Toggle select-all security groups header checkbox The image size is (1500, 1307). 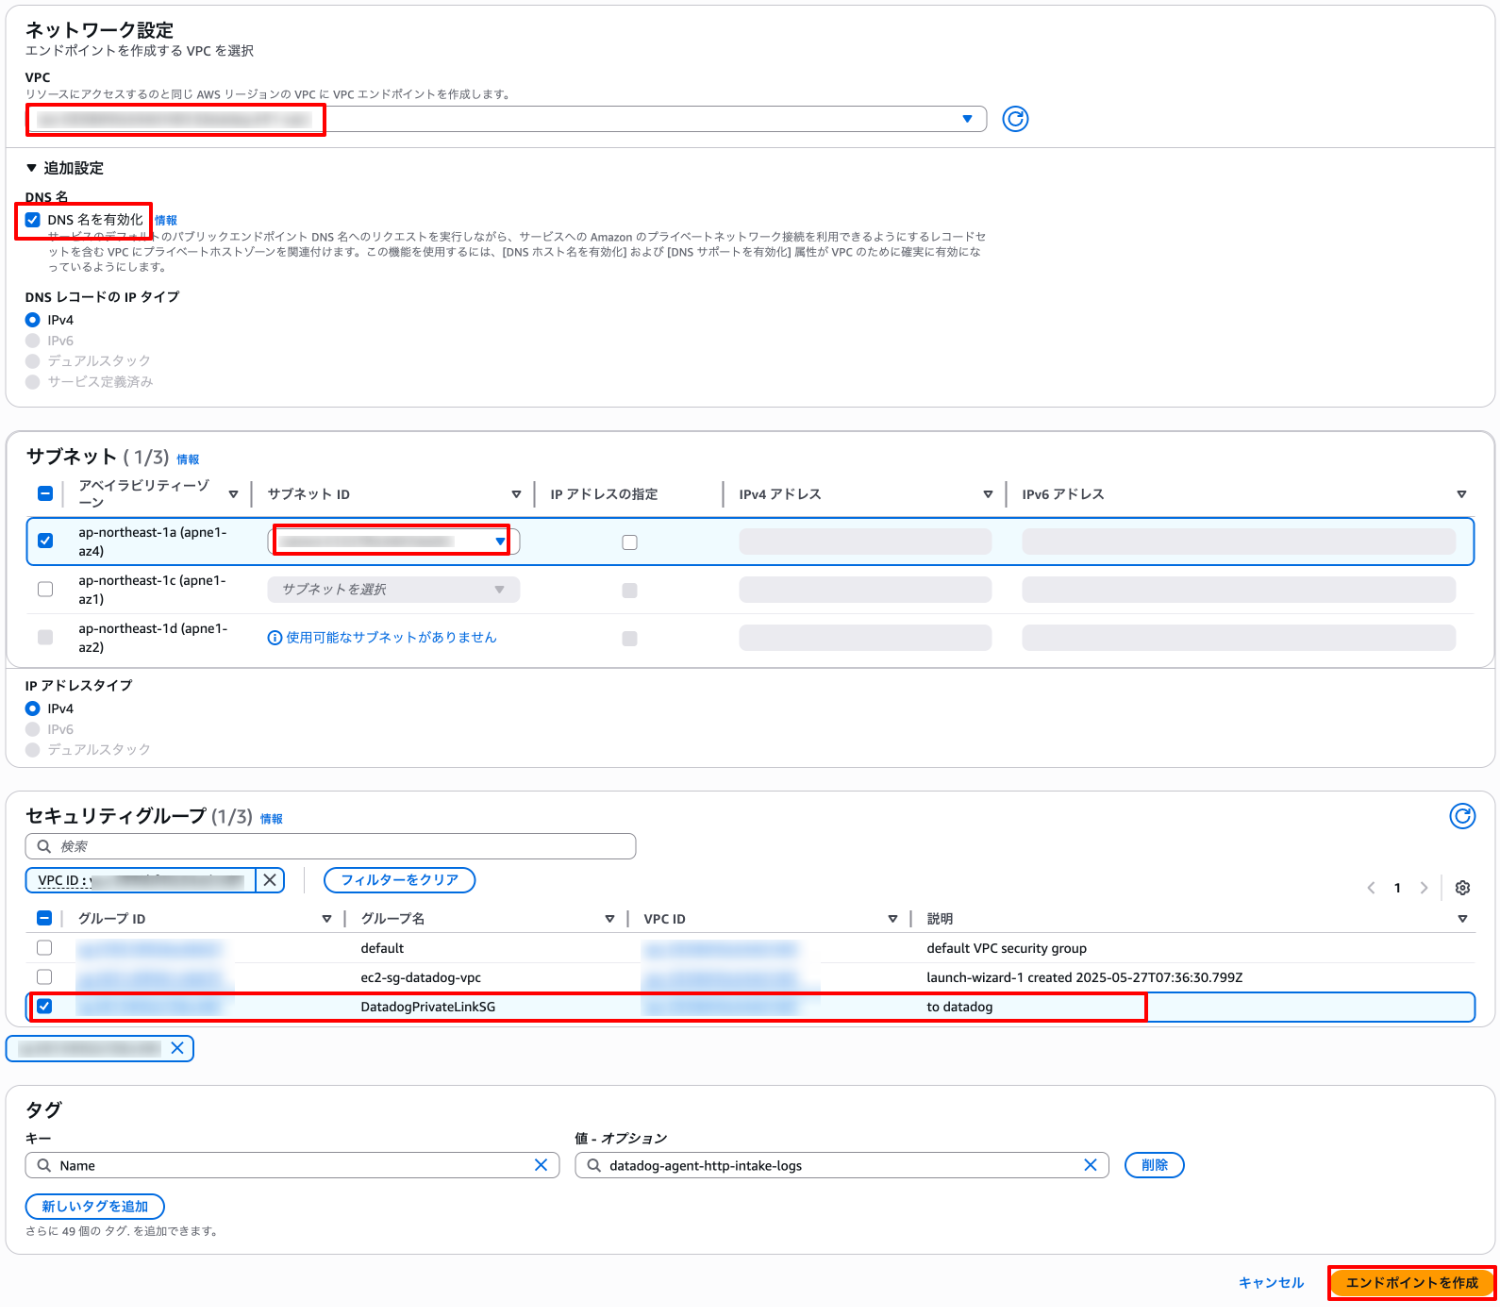44,918
